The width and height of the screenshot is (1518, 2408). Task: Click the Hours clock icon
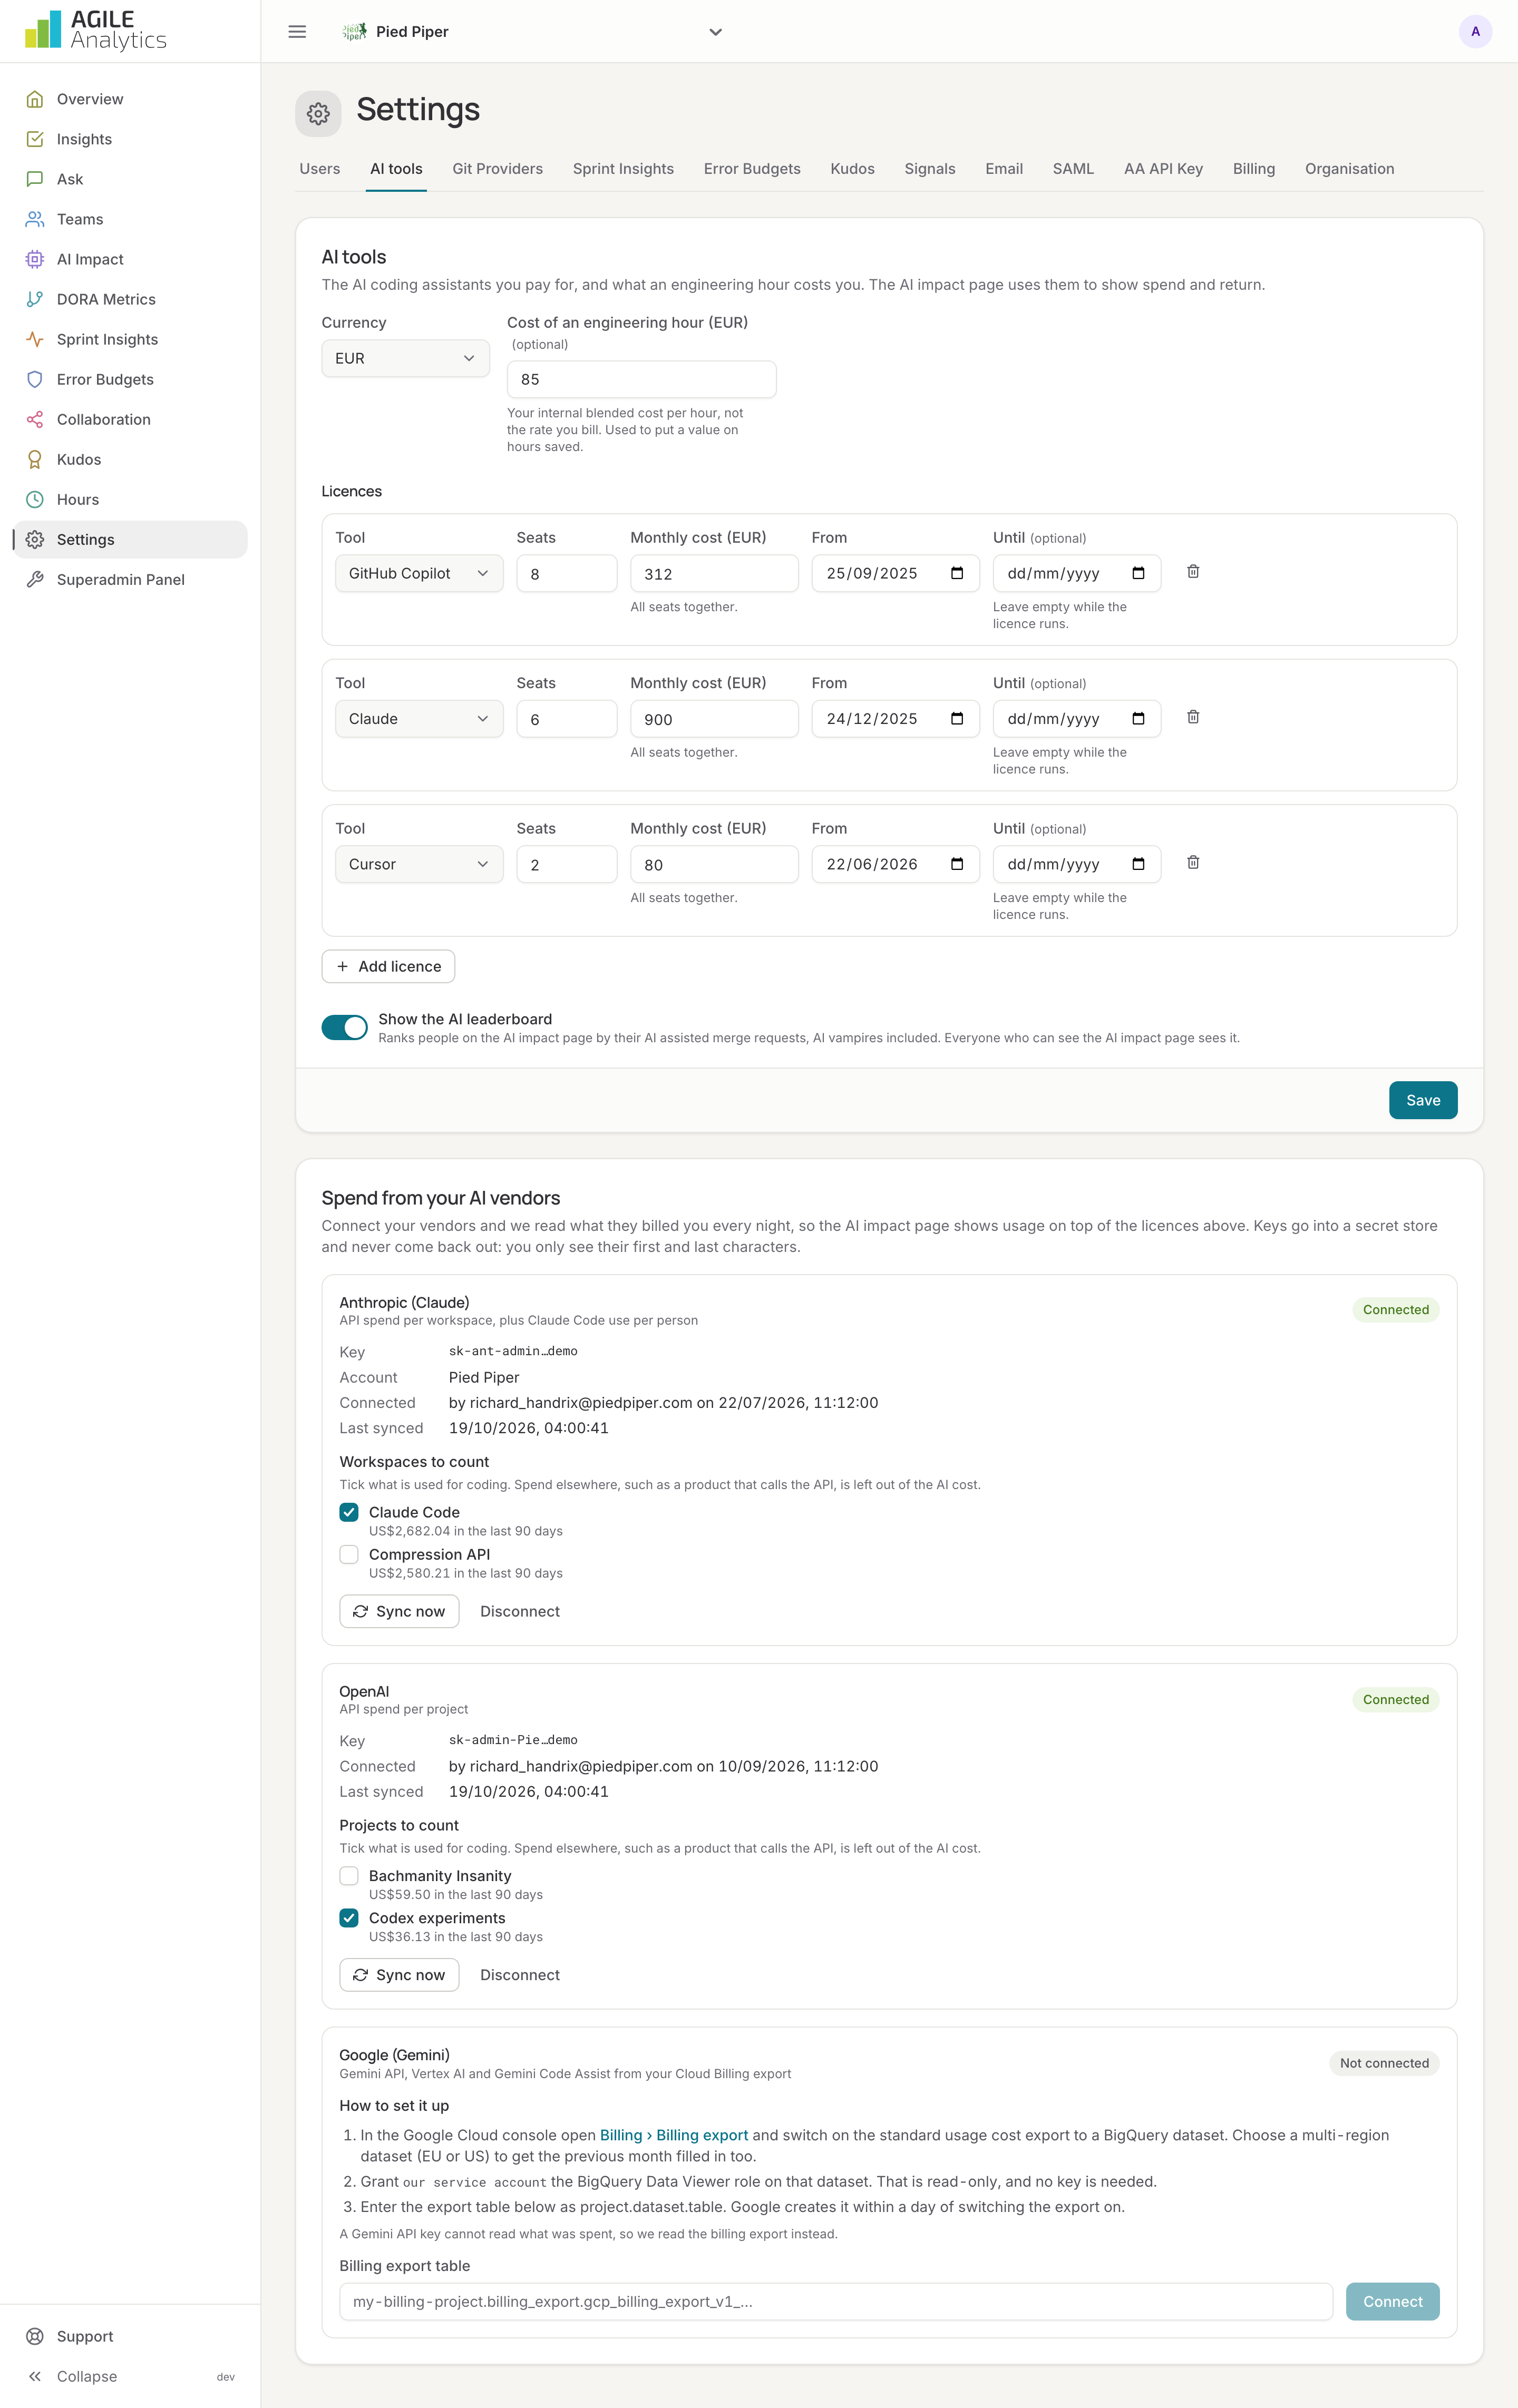coord(35,499)
